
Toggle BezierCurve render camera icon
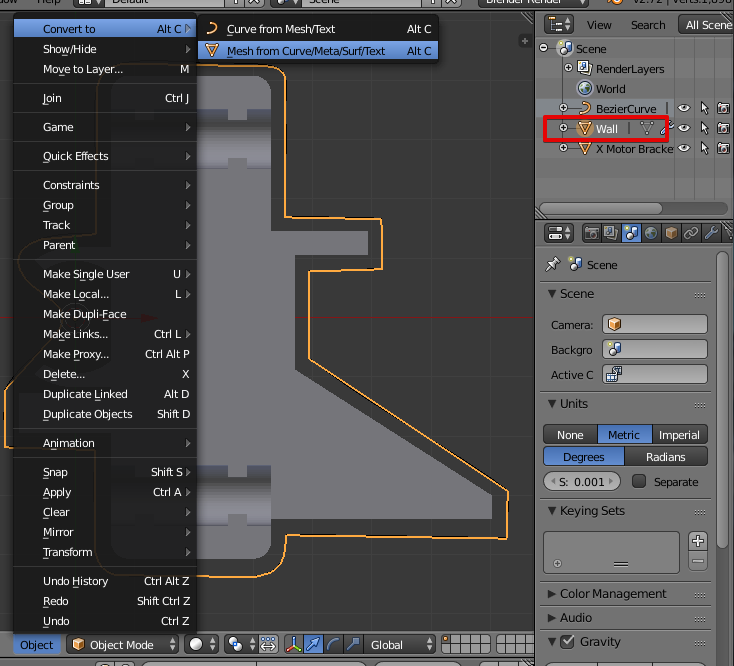point(722,108)
